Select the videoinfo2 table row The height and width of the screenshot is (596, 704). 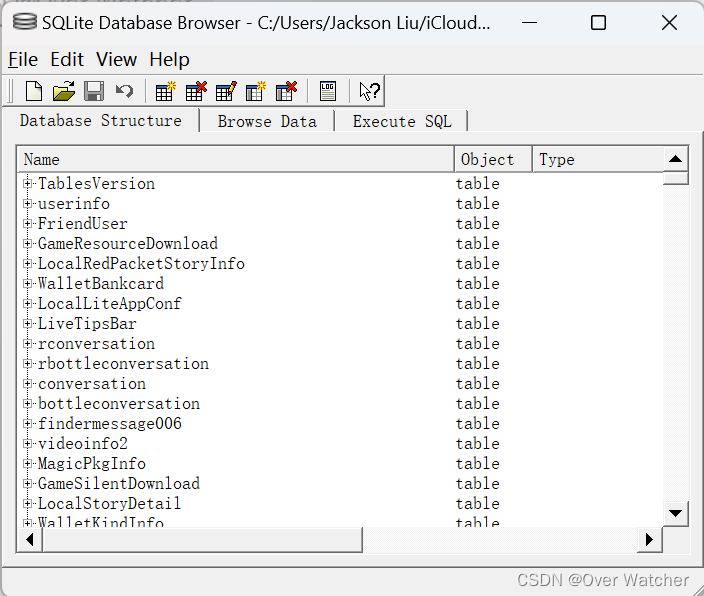tap(340, 443)
